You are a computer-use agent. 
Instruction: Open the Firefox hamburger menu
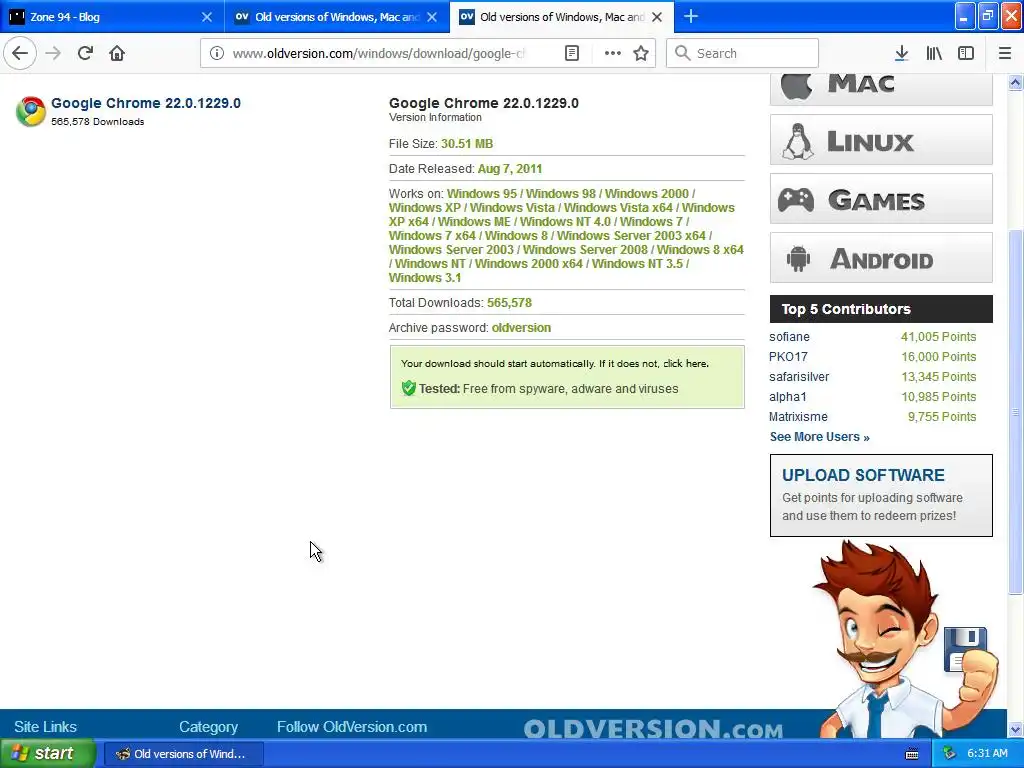(x=1005, y=53)
